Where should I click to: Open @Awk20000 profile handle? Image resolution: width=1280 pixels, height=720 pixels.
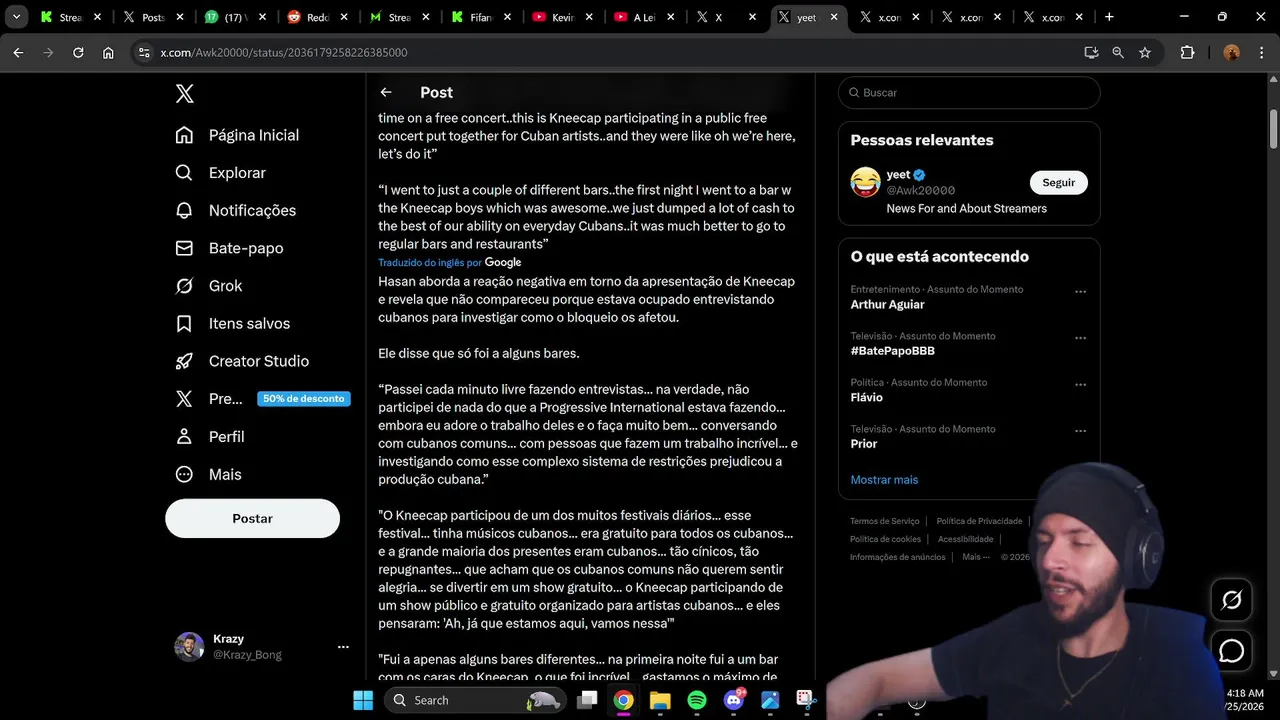point(921,190)
